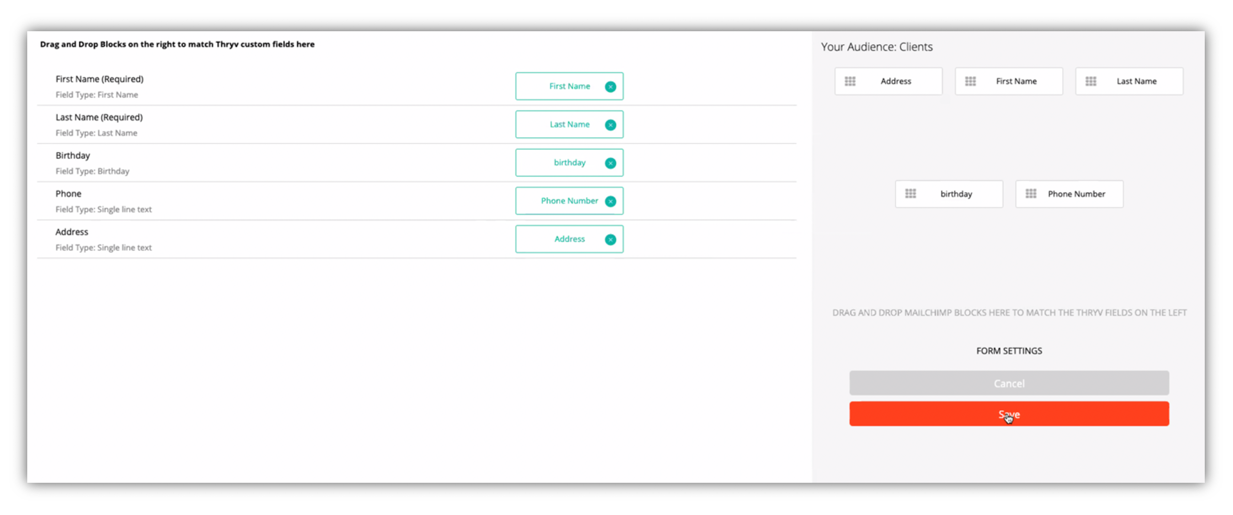Click 'Field Type: Single line text' under Address
This screenshot has height=515, width=1233.
pos(104,247)
